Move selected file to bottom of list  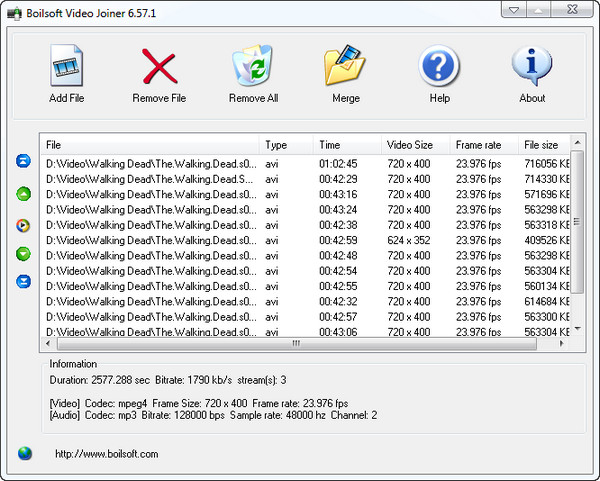23,282
